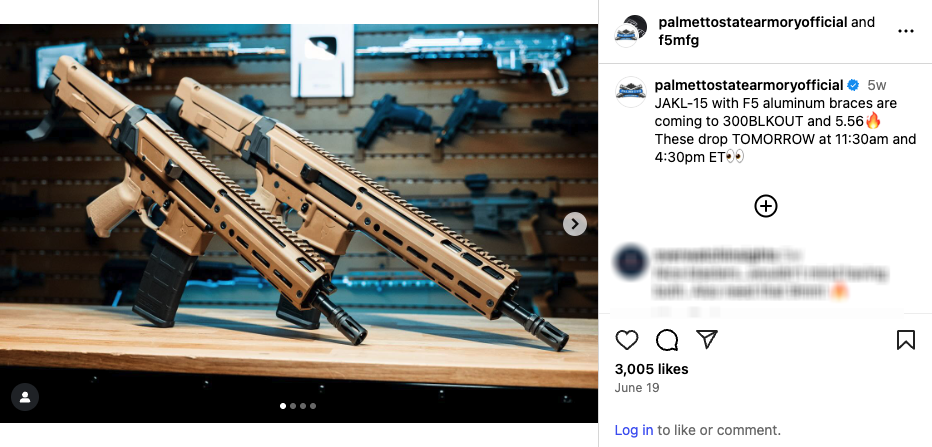The width and height of the screenshot is (932, 447).
Task: View the 3,005 likes list
Action: 651,369
